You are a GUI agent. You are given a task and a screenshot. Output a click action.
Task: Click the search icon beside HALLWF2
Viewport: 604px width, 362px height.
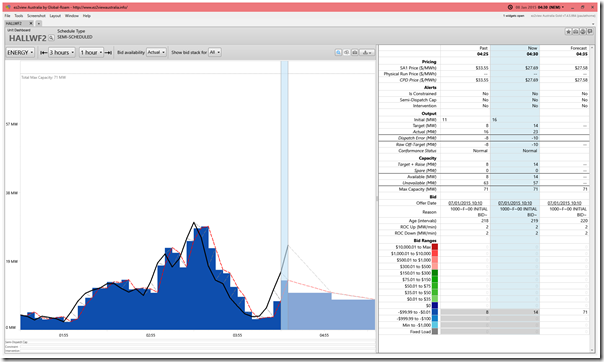click(51, 38)
